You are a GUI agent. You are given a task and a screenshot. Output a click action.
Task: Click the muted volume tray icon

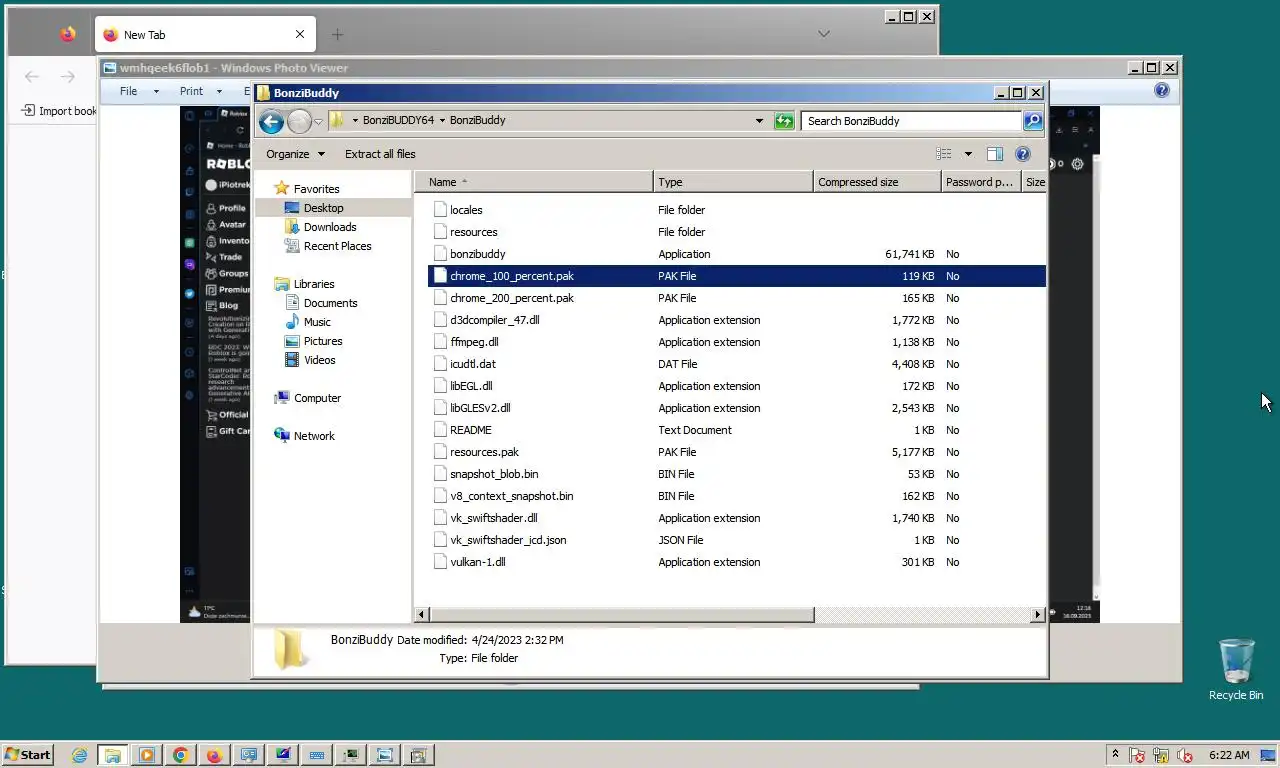coord(1185,755)
